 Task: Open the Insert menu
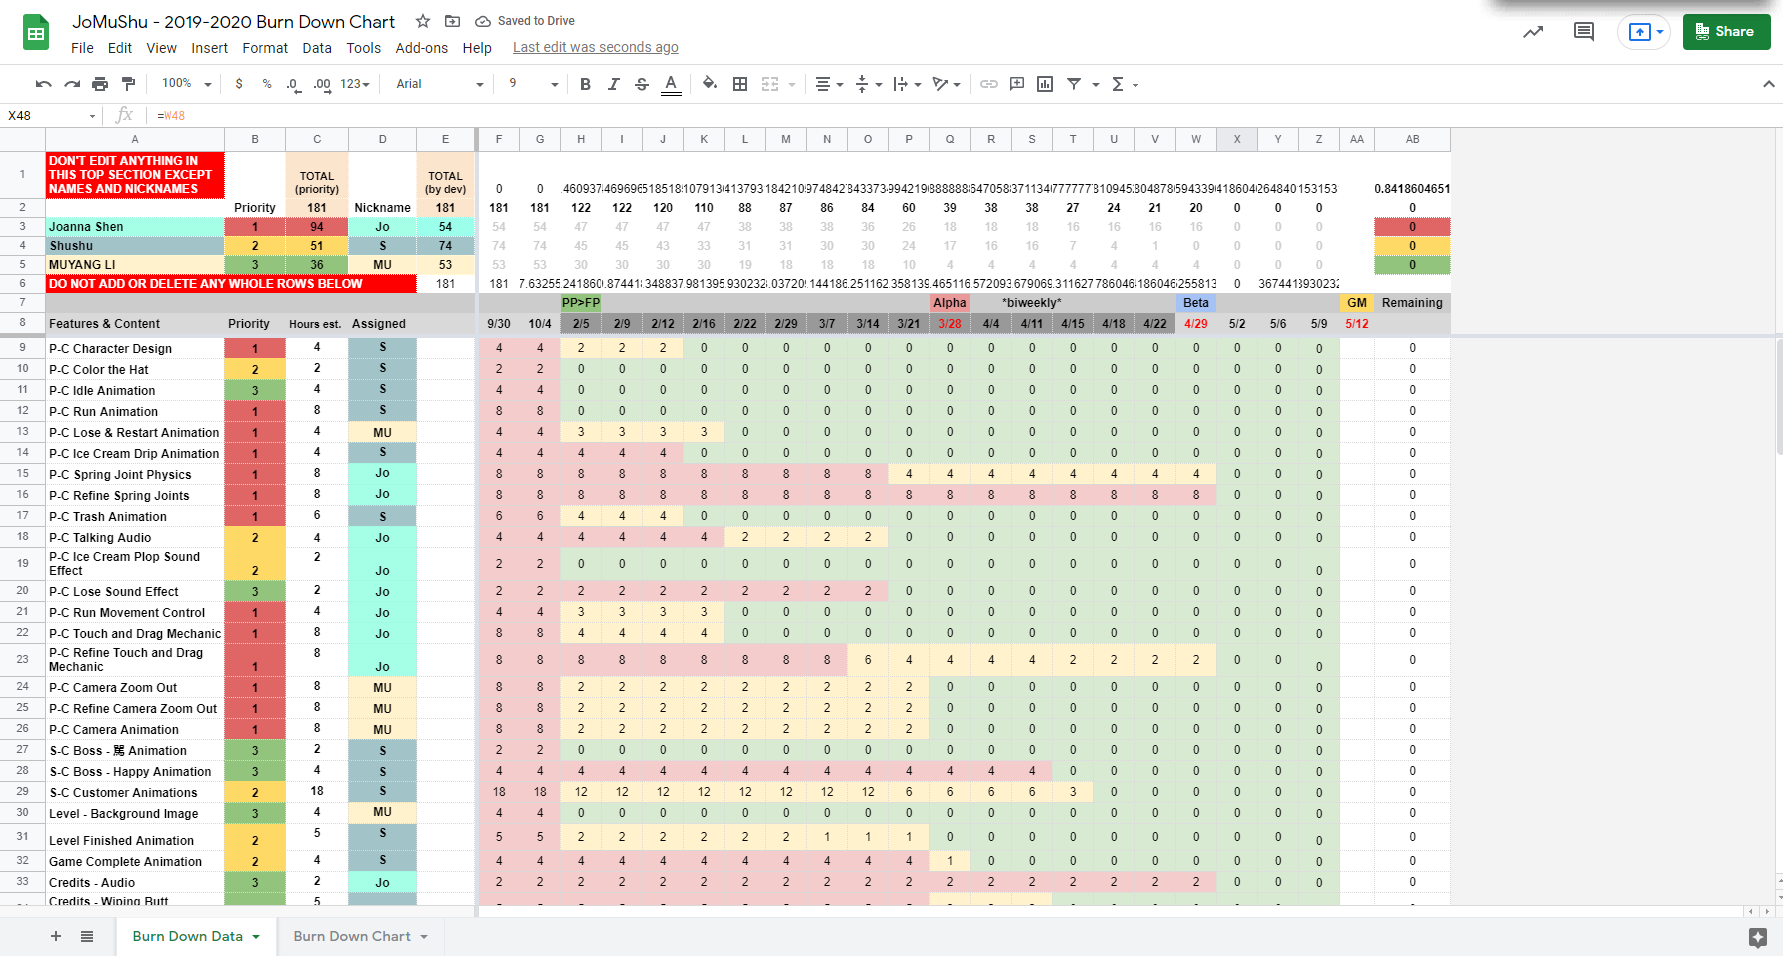pos(209,48)
